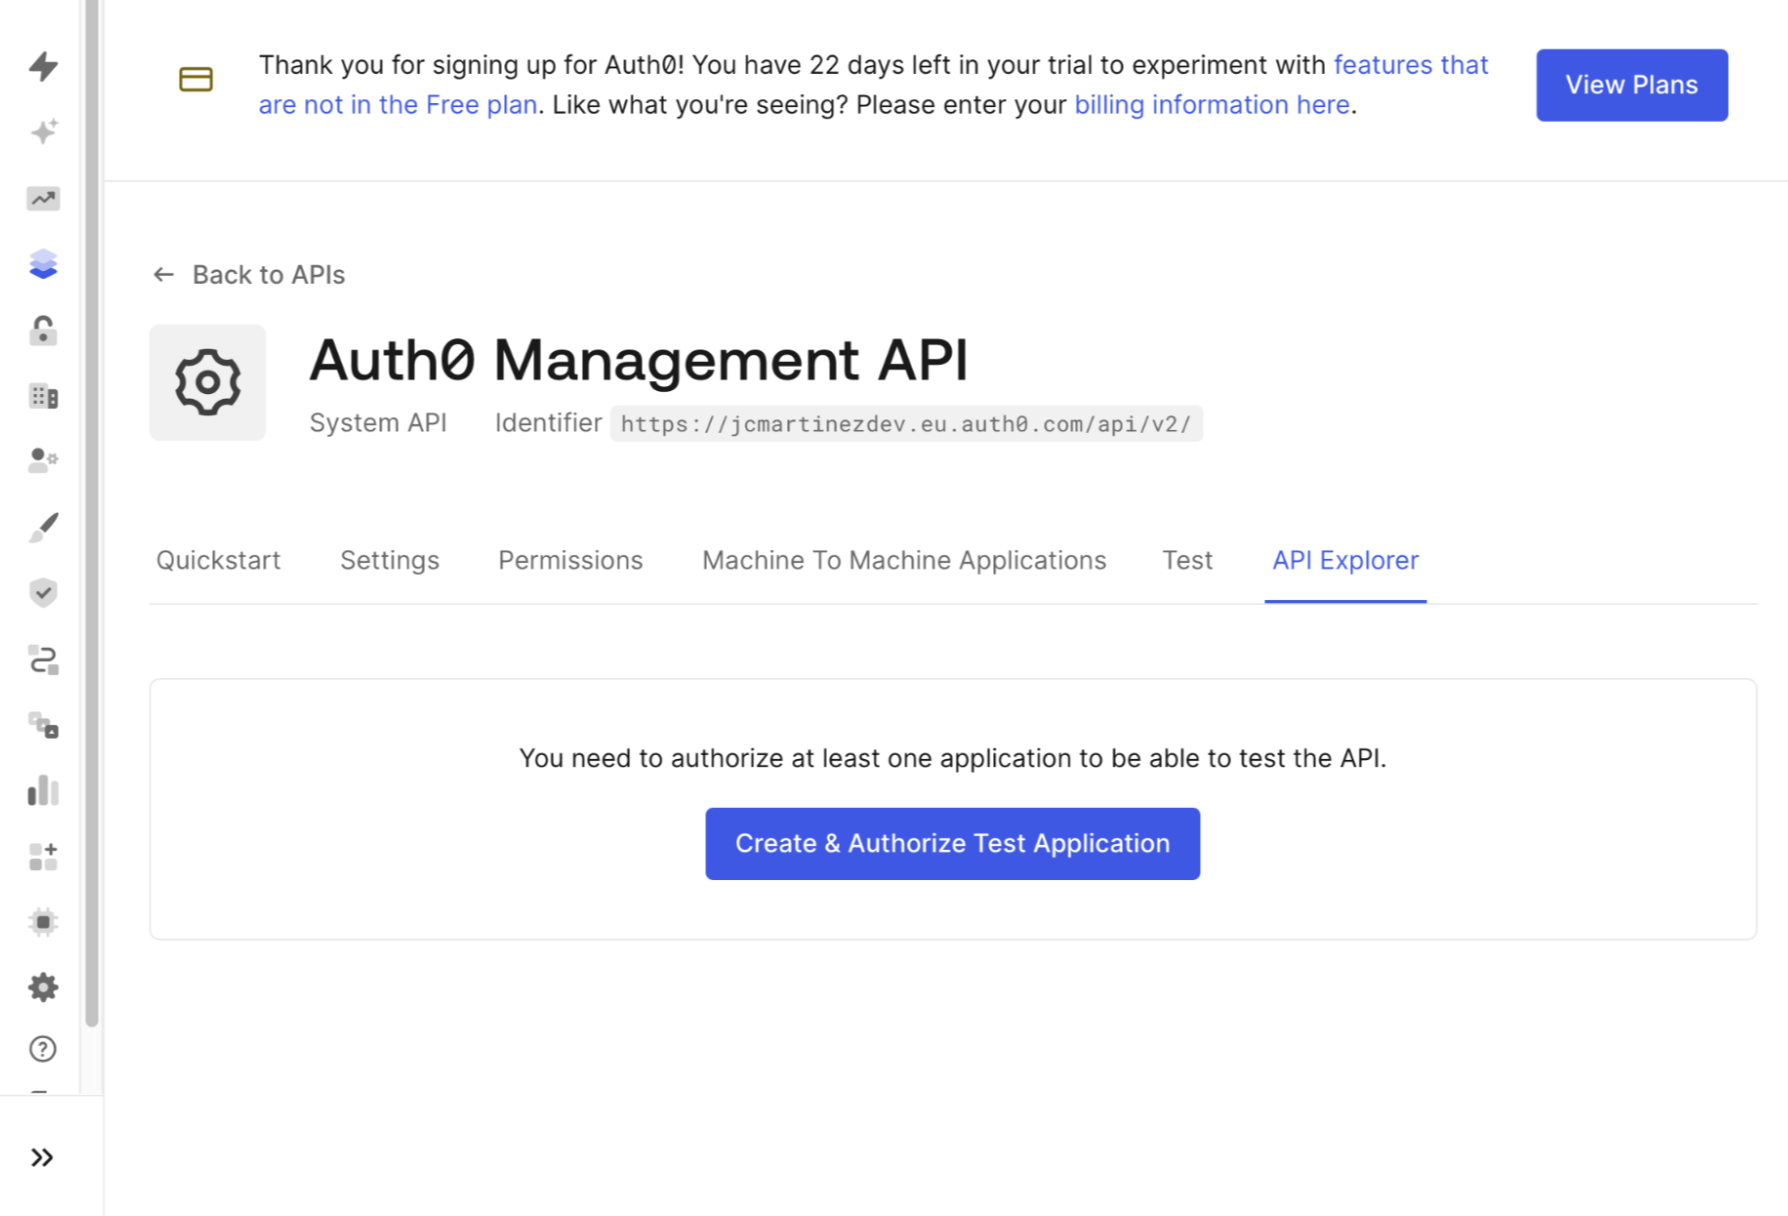
Task: Click Create & Authorize Test Application
Action: coord(951,843)
